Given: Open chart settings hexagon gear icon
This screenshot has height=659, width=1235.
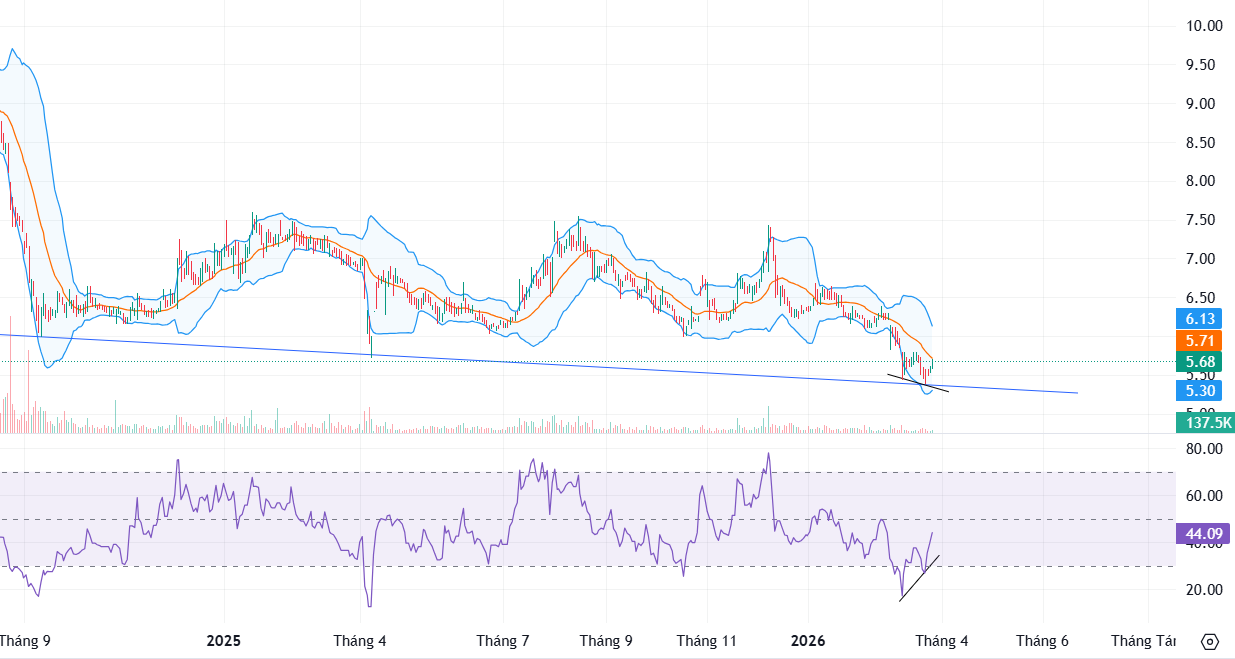Looking at the screenshot, I should (1209, 641).
